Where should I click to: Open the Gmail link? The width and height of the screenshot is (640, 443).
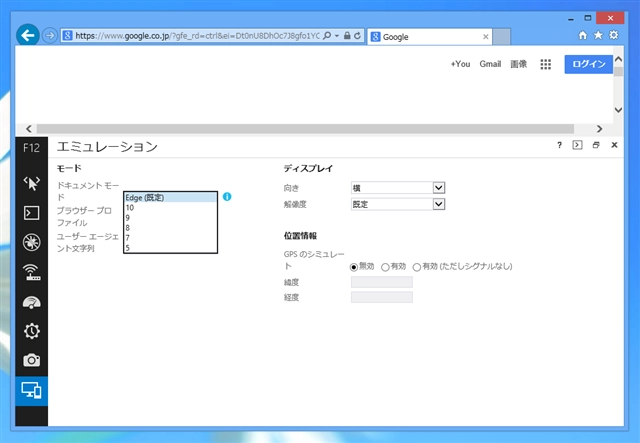click(490, 64)
